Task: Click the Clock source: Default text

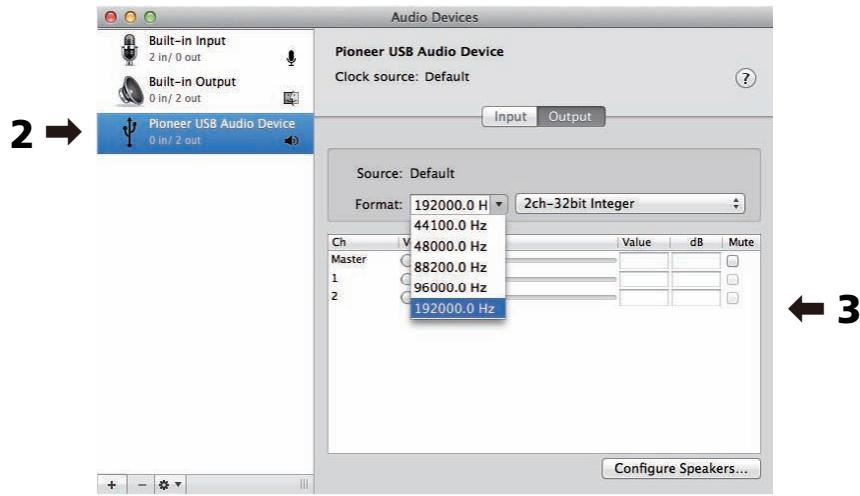Action: tap(402, 77)
